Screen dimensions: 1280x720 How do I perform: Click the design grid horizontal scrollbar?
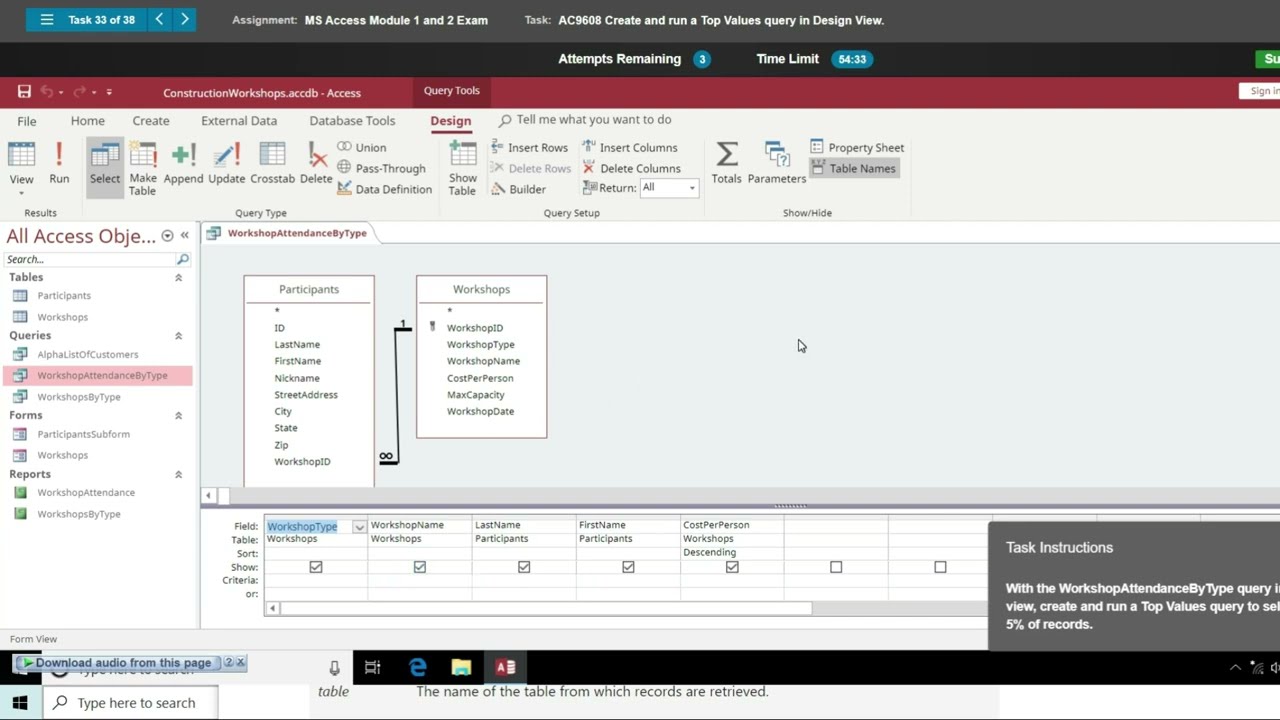coord(545,608)
